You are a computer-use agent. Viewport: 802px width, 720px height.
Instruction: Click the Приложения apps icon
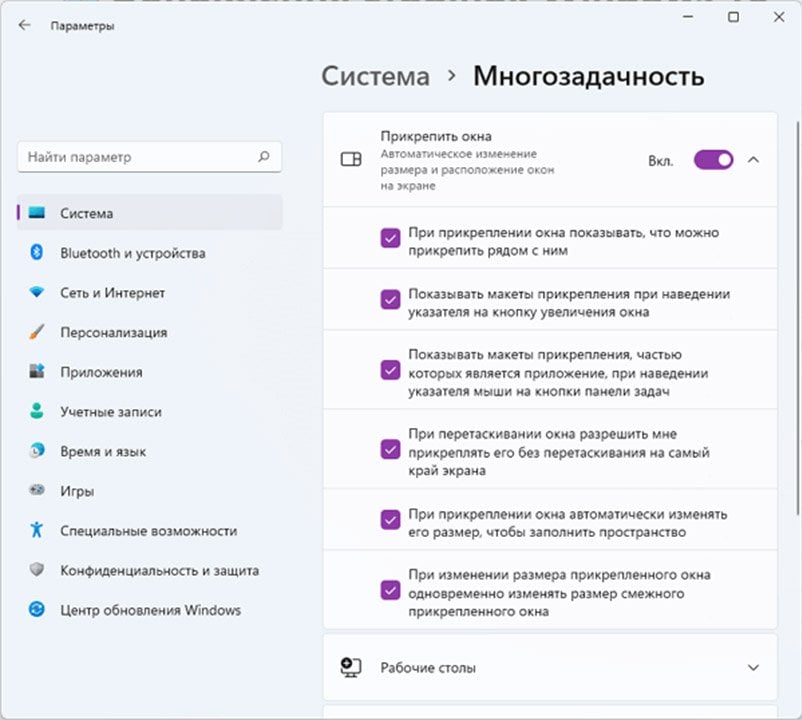pos(36,371)
